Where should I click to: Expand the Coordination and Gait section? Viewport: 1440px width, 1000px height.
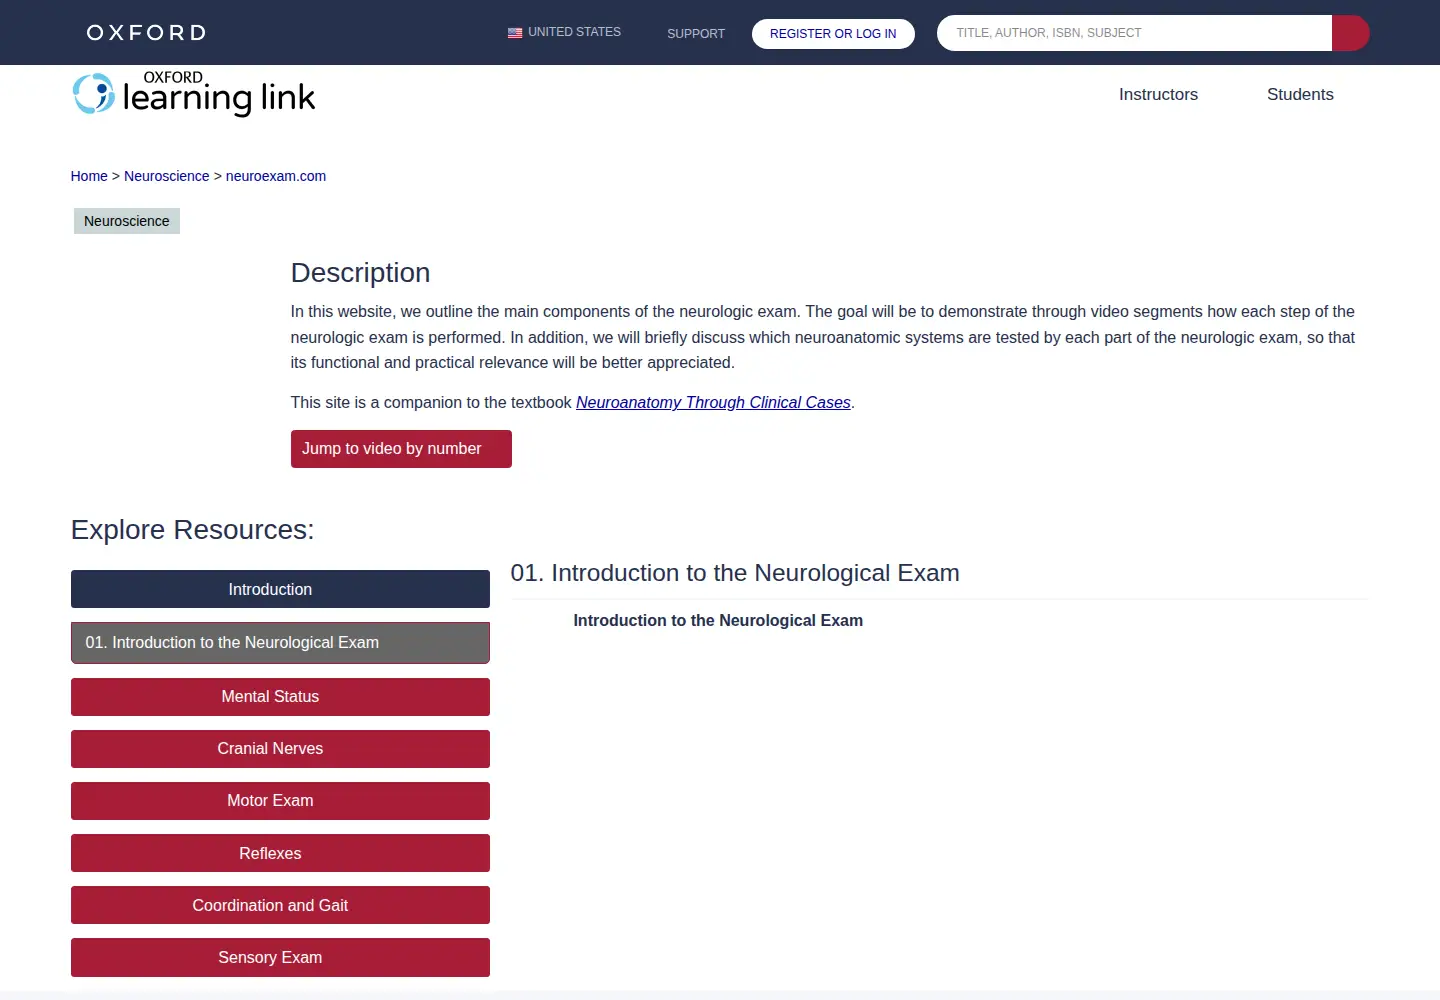[x=280, y=905]
